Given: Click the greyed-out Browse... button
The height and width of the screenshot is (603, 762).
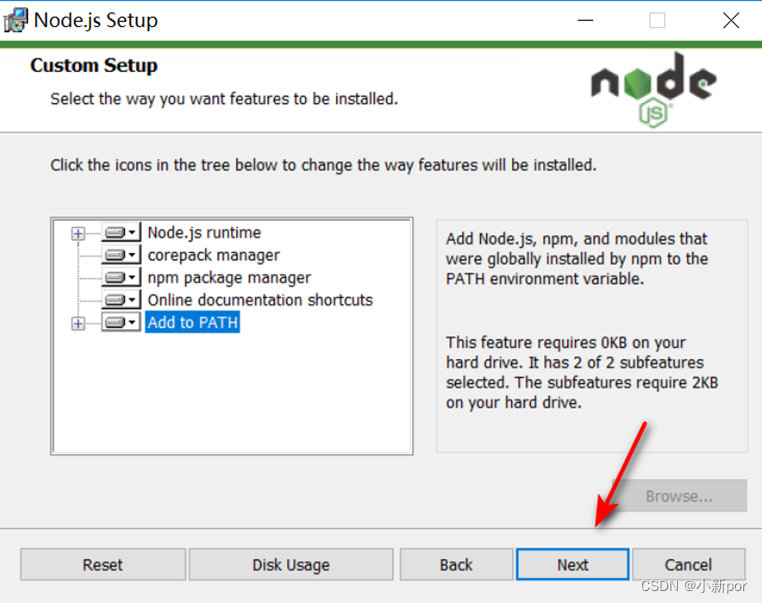Looking at the screenshot, I should (x=679, y=496).
